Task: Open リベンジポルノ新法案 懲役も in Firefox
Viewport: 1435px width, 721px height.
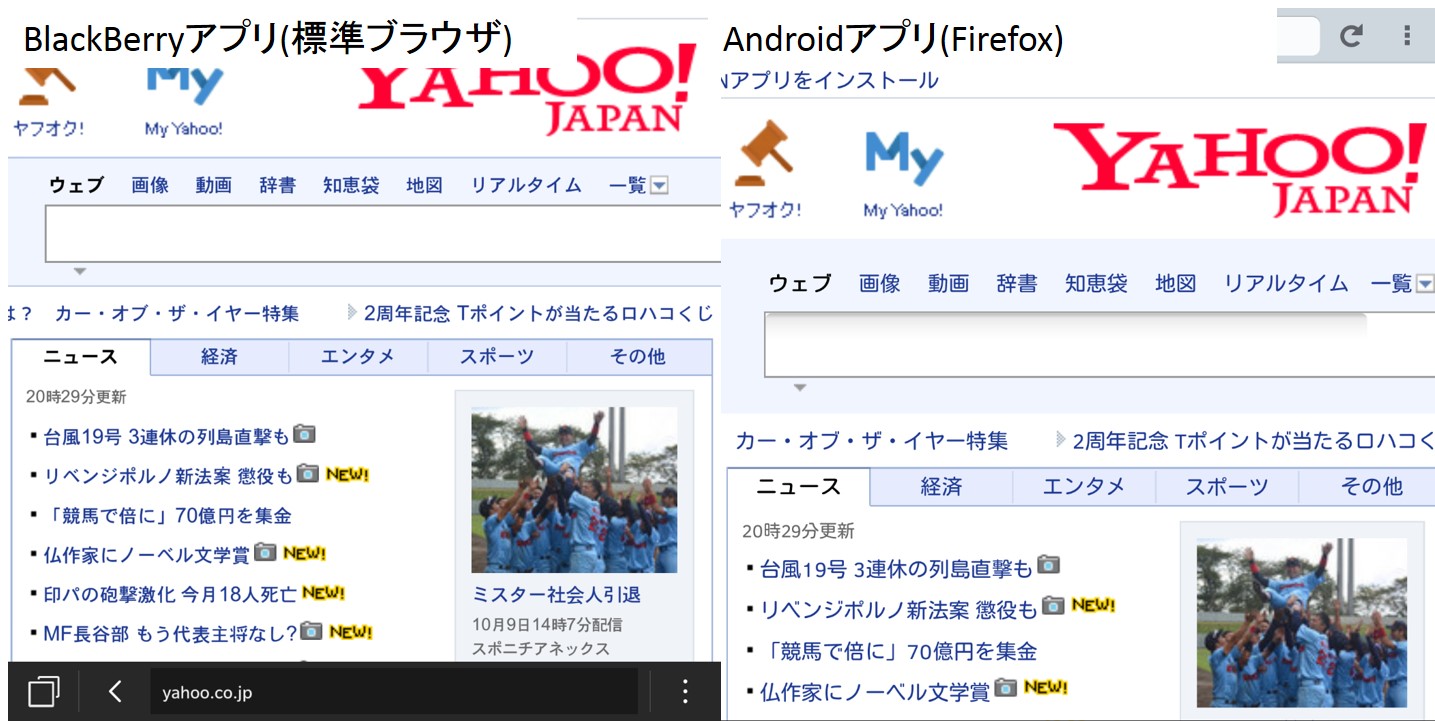Action: pyautogui.click(x=899, y=609)
